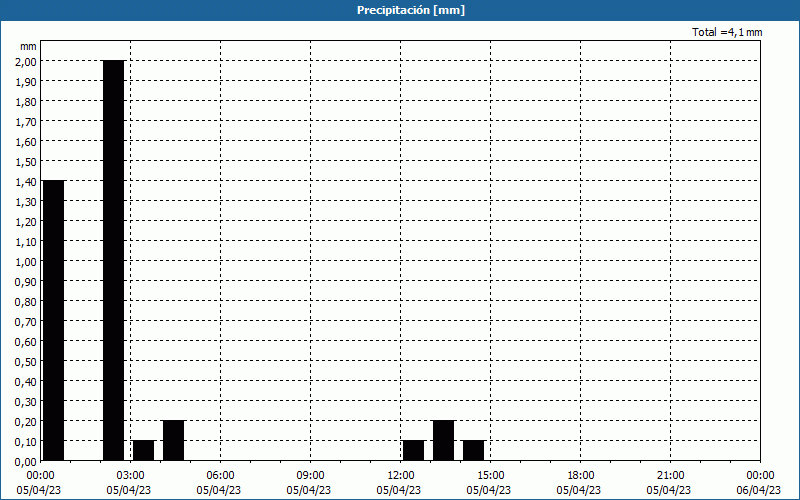This screenshot has width=800, height=500.
Task: Select the '1,80' y-axis value
Action: (26, 102)
